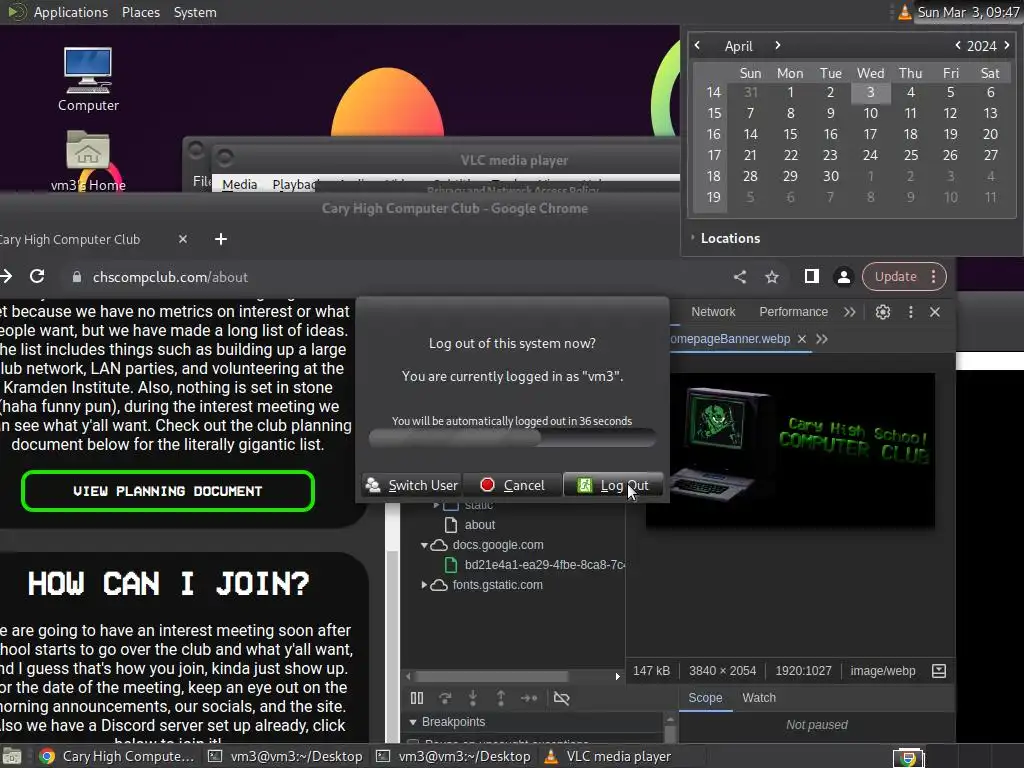Screen dimensions: 1024x768
Task: Share this page icon in Chrome
Action: click(x=740, y=277)
